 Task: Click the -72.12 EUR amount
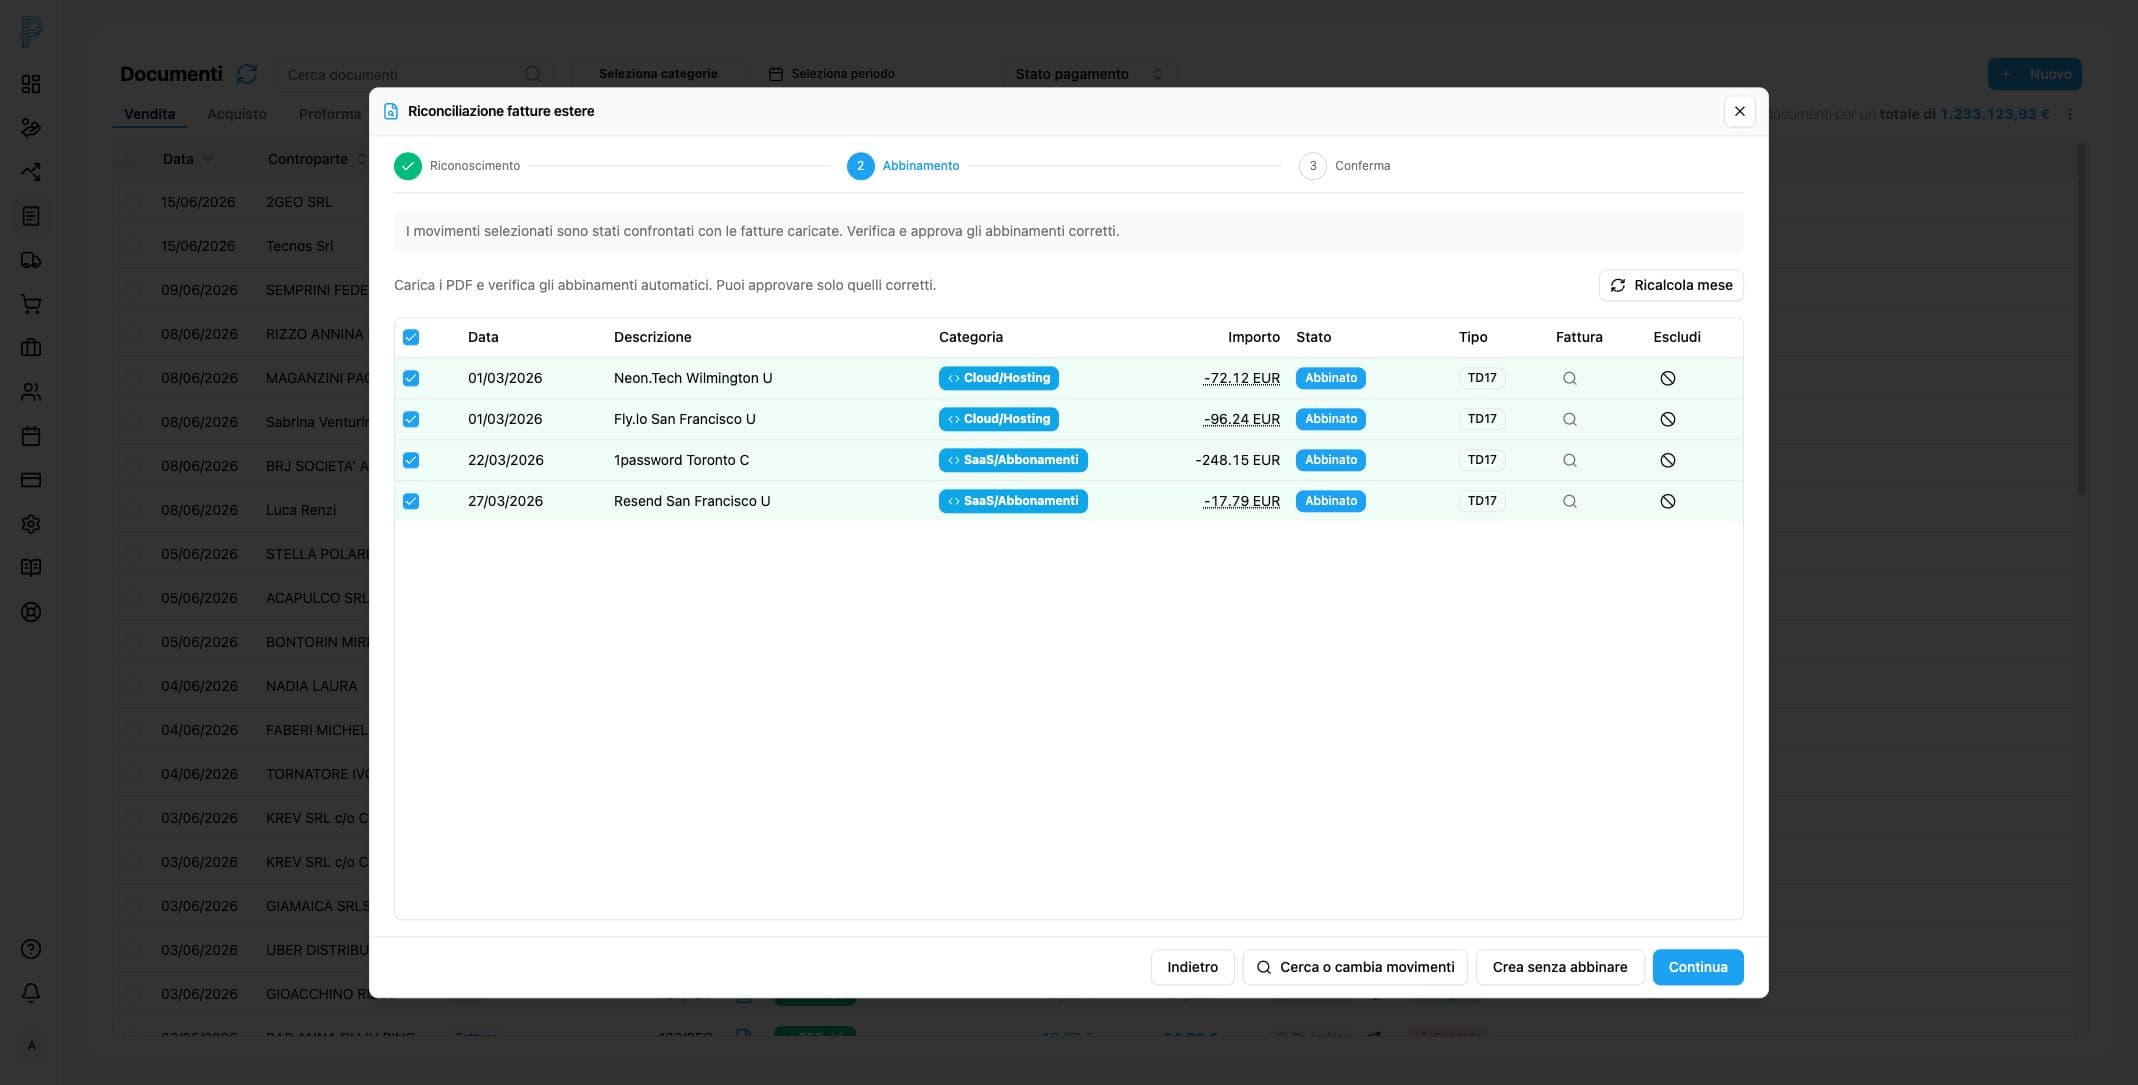(x=1241, y=378)
